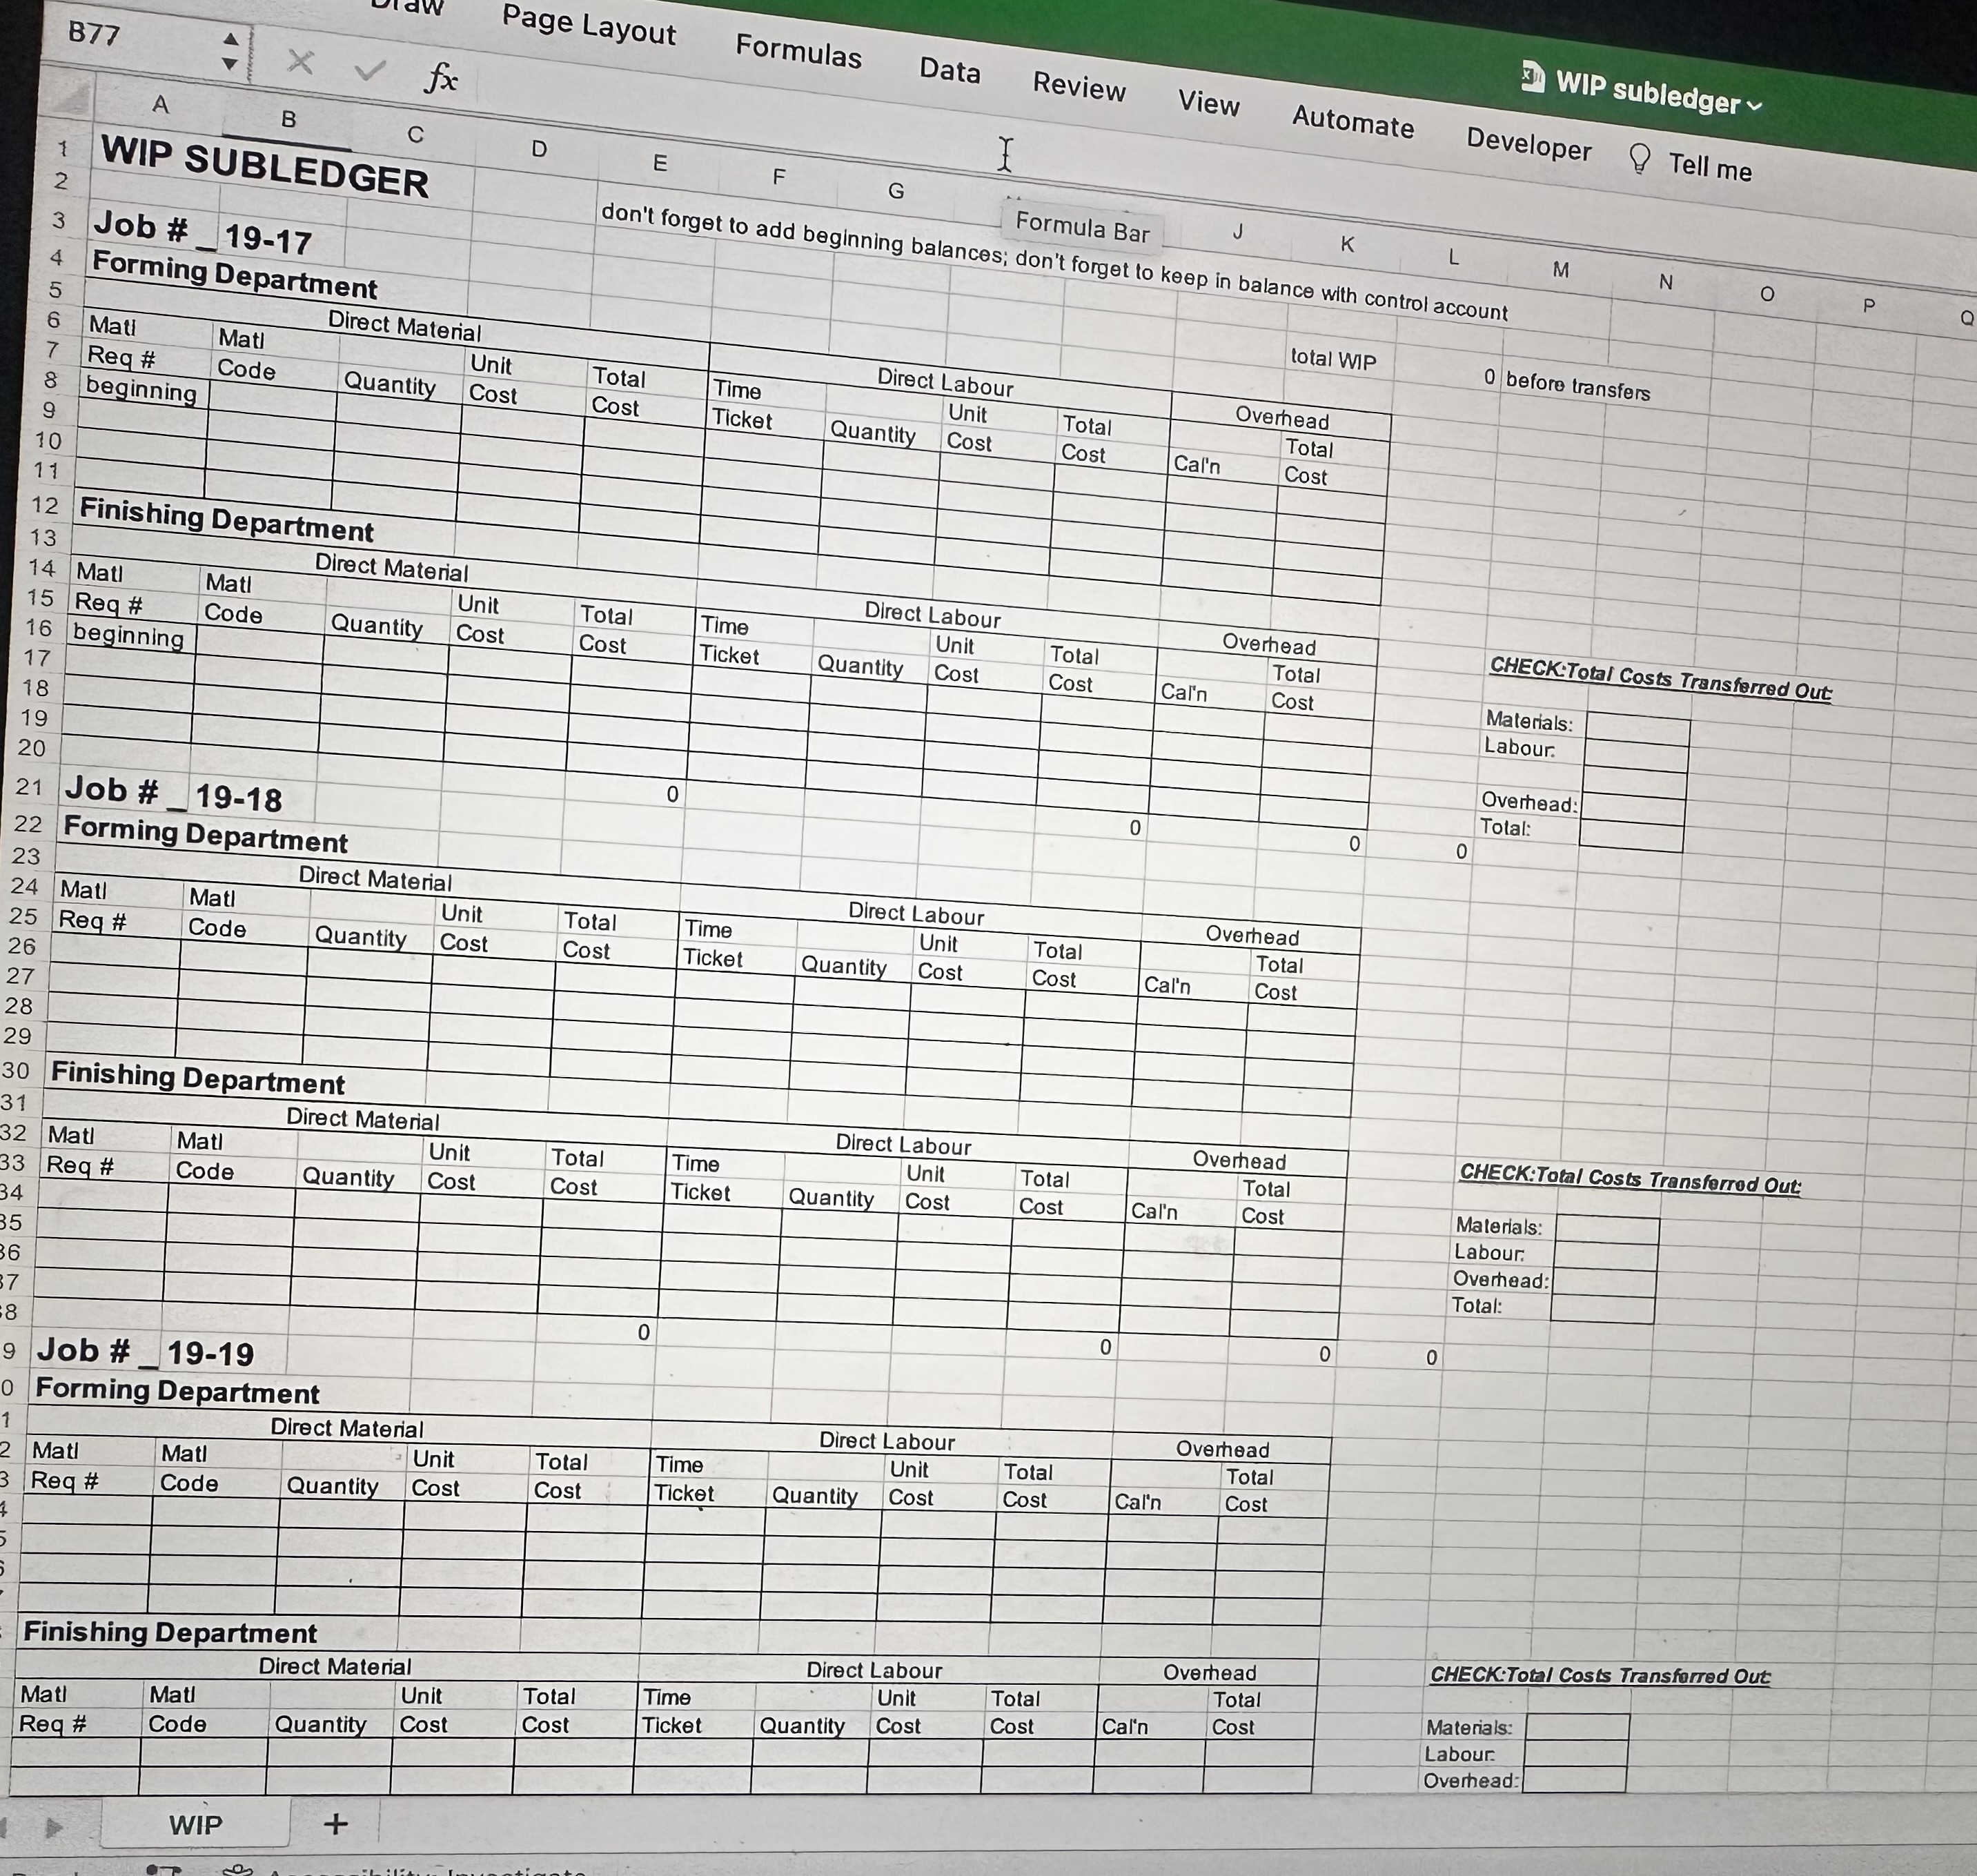
Task: Select the row 21 header
Action: [30, 788]
